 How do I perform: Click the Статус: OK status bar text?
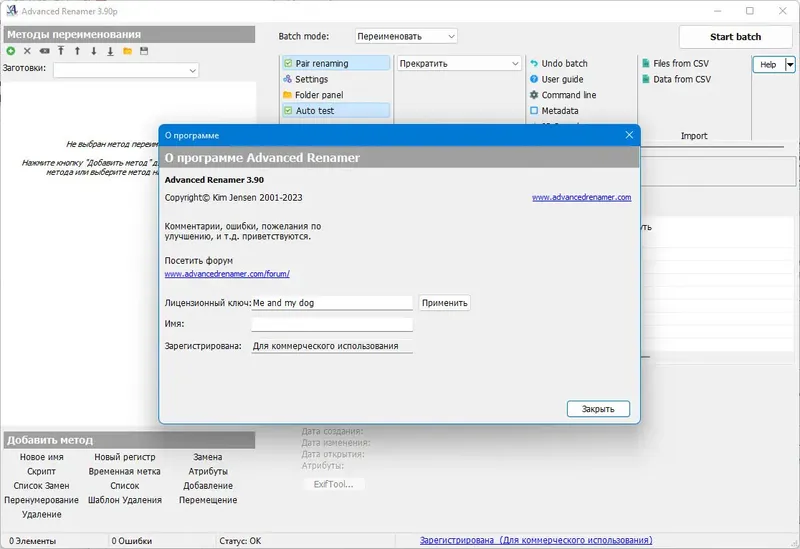[x=240, y=541]
